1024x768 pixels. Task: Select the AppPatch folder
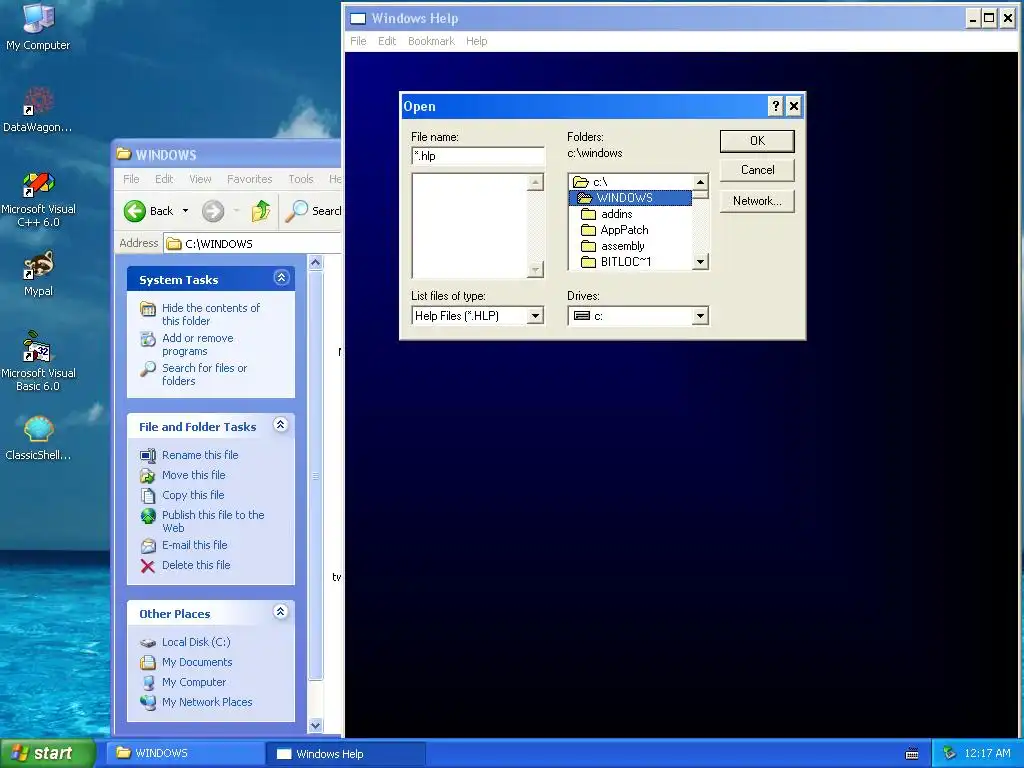point(630,230)
